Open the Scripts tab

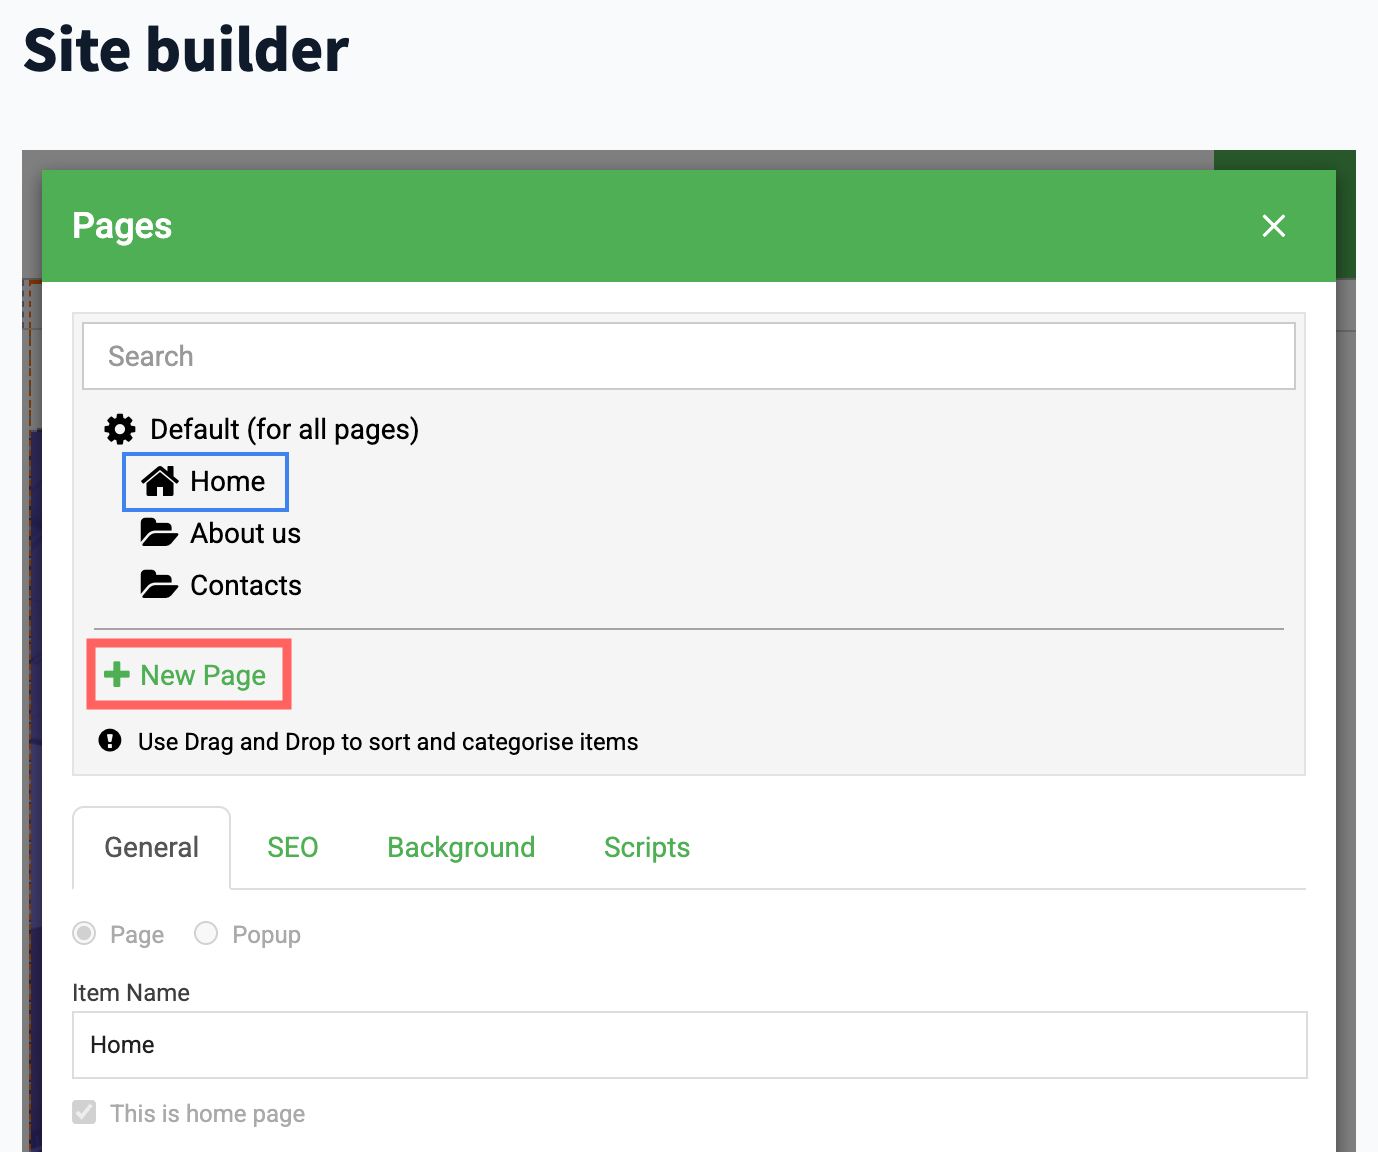tap(646, 848)
